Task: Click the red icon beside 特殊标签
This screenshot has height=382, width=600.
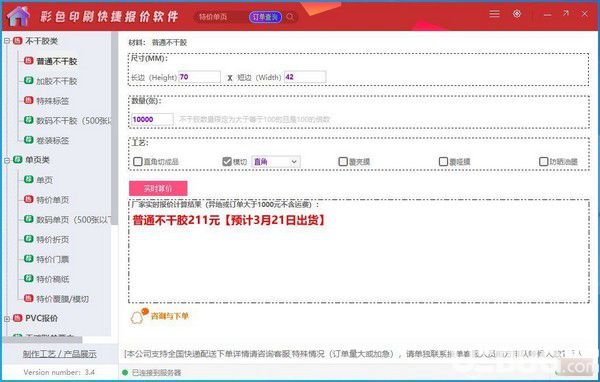Action: (29, 100)
